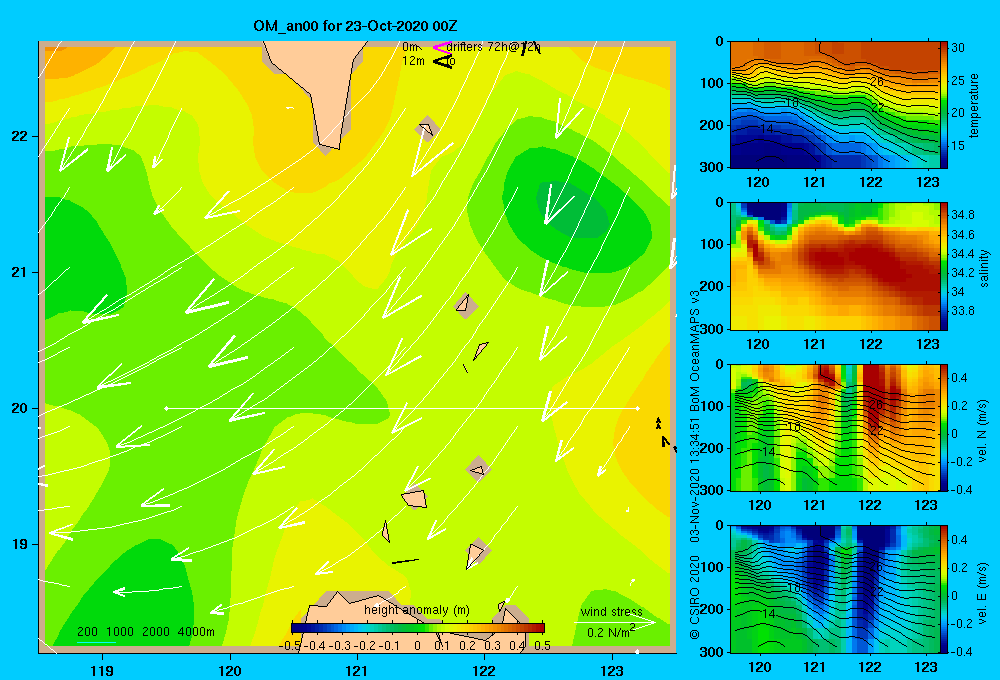Click the height anomaly color bar
The image size is (1000, 680).
coord(418,627)
